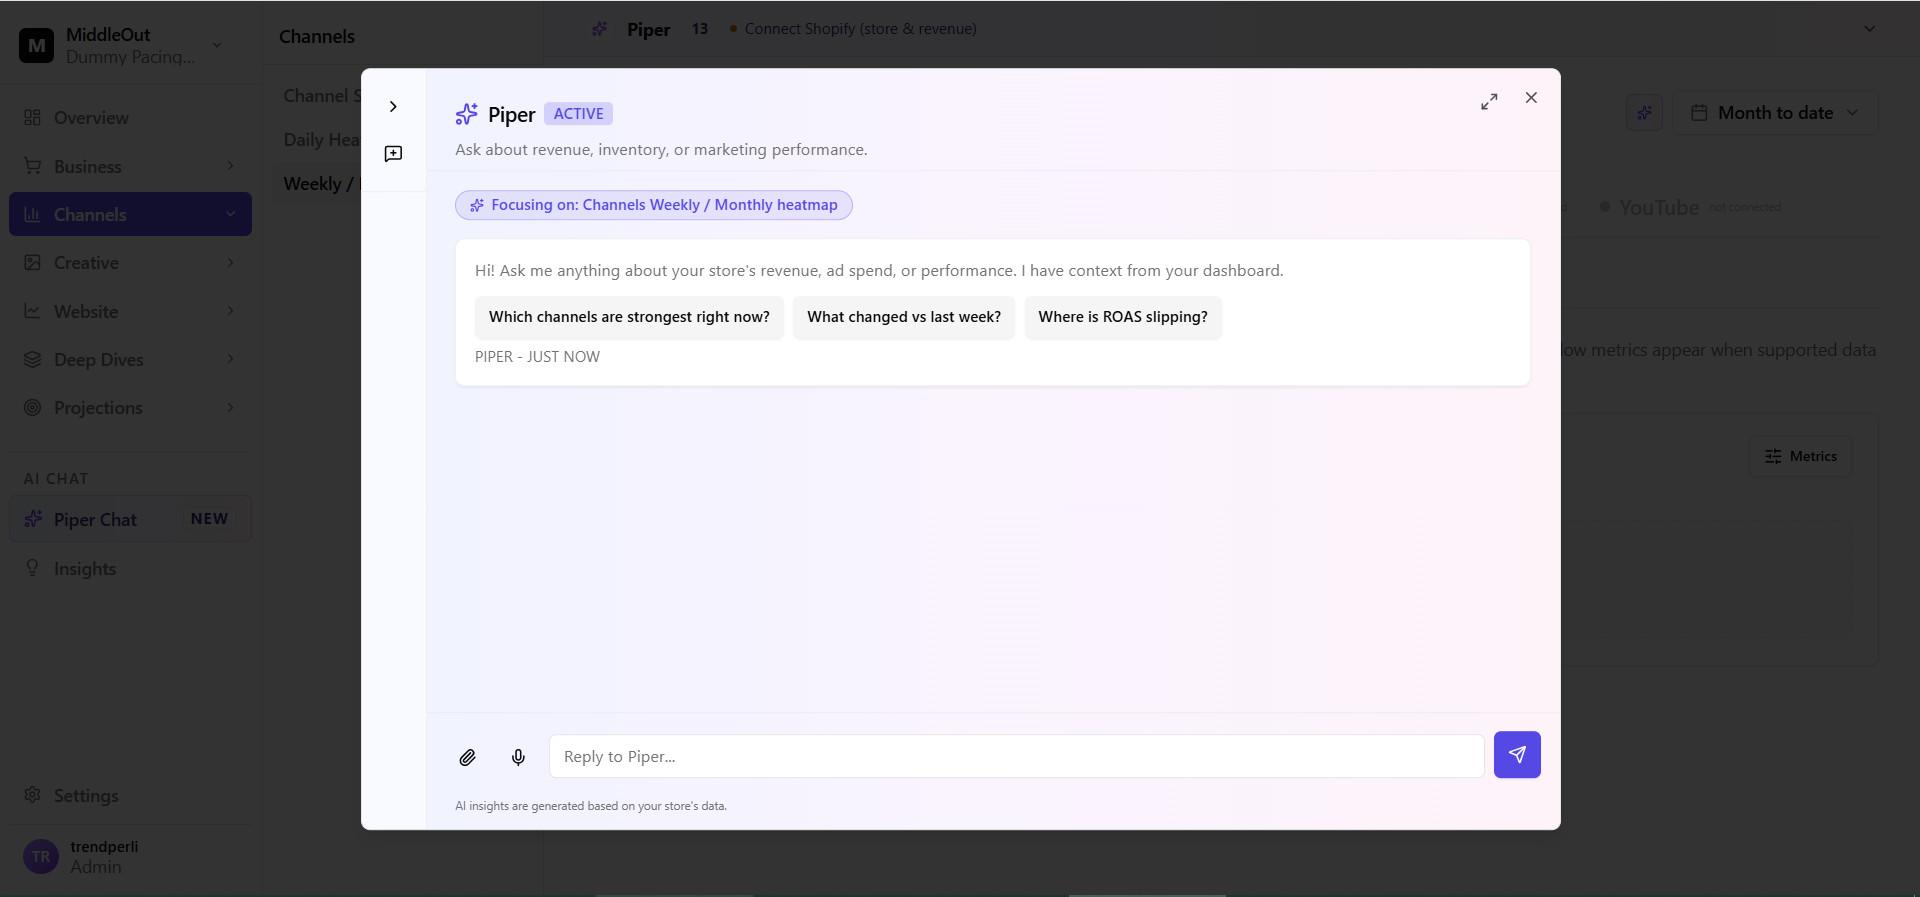
Task: Open Piper Chat from the sidebar
Action: point(130,520)
